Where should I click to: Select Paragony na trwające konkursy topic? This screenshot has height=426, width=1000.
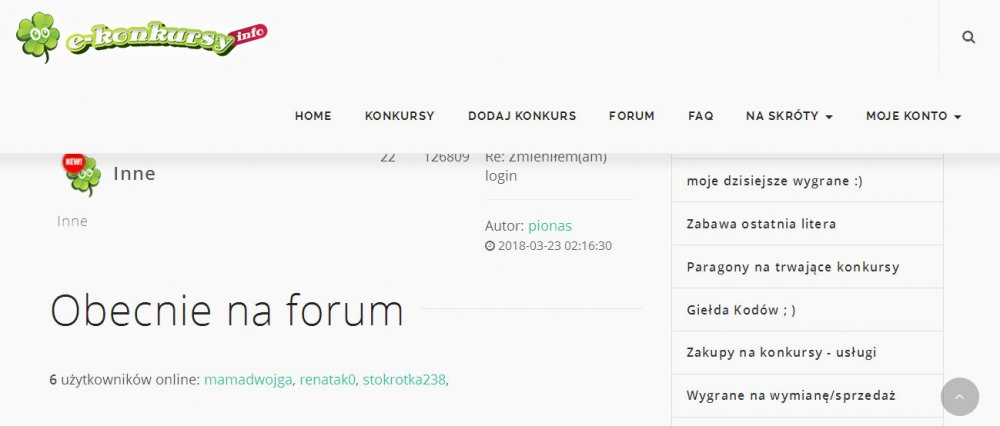(793, 267)
